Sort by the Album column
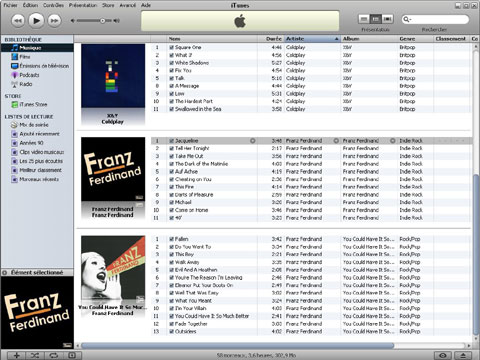 pos(369,39)
